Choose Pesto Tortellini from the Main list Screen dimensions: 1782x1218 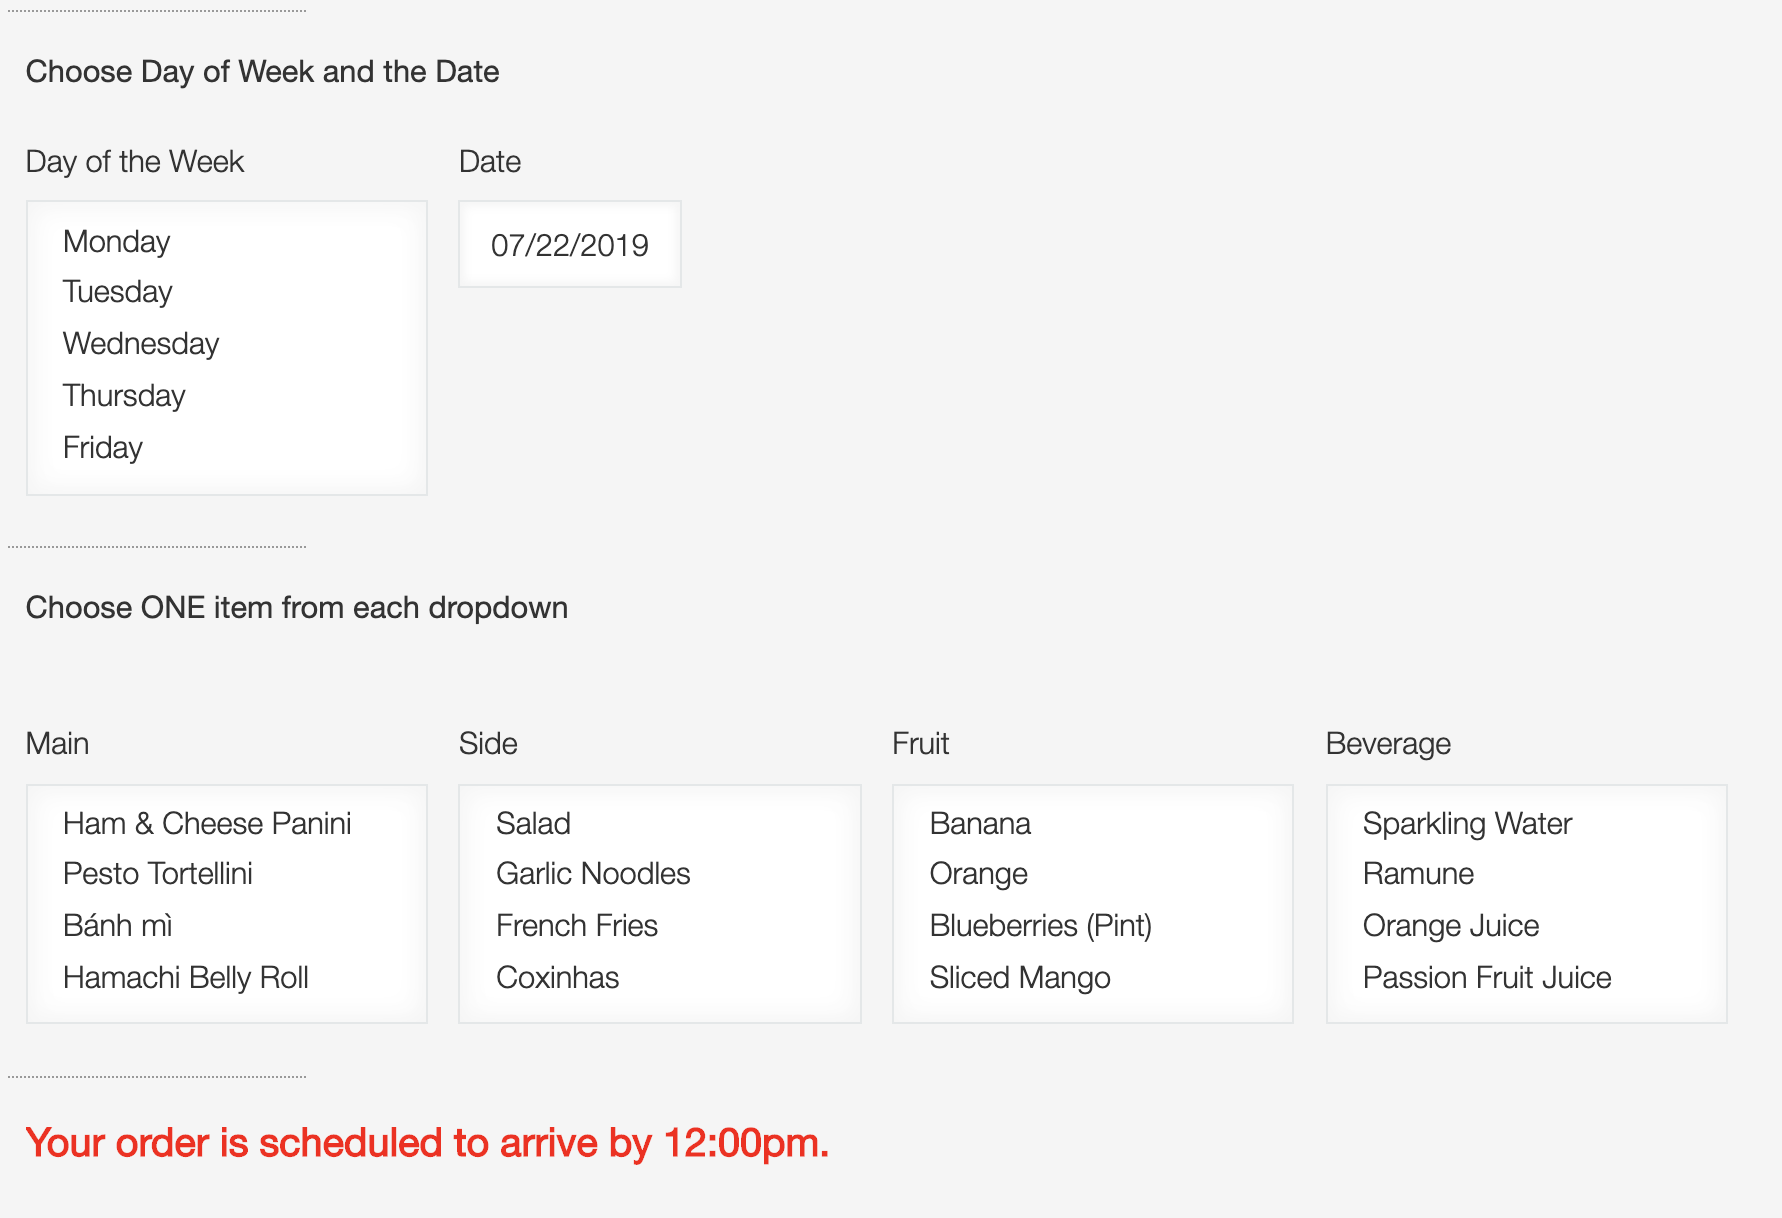[x=159, y=873]
